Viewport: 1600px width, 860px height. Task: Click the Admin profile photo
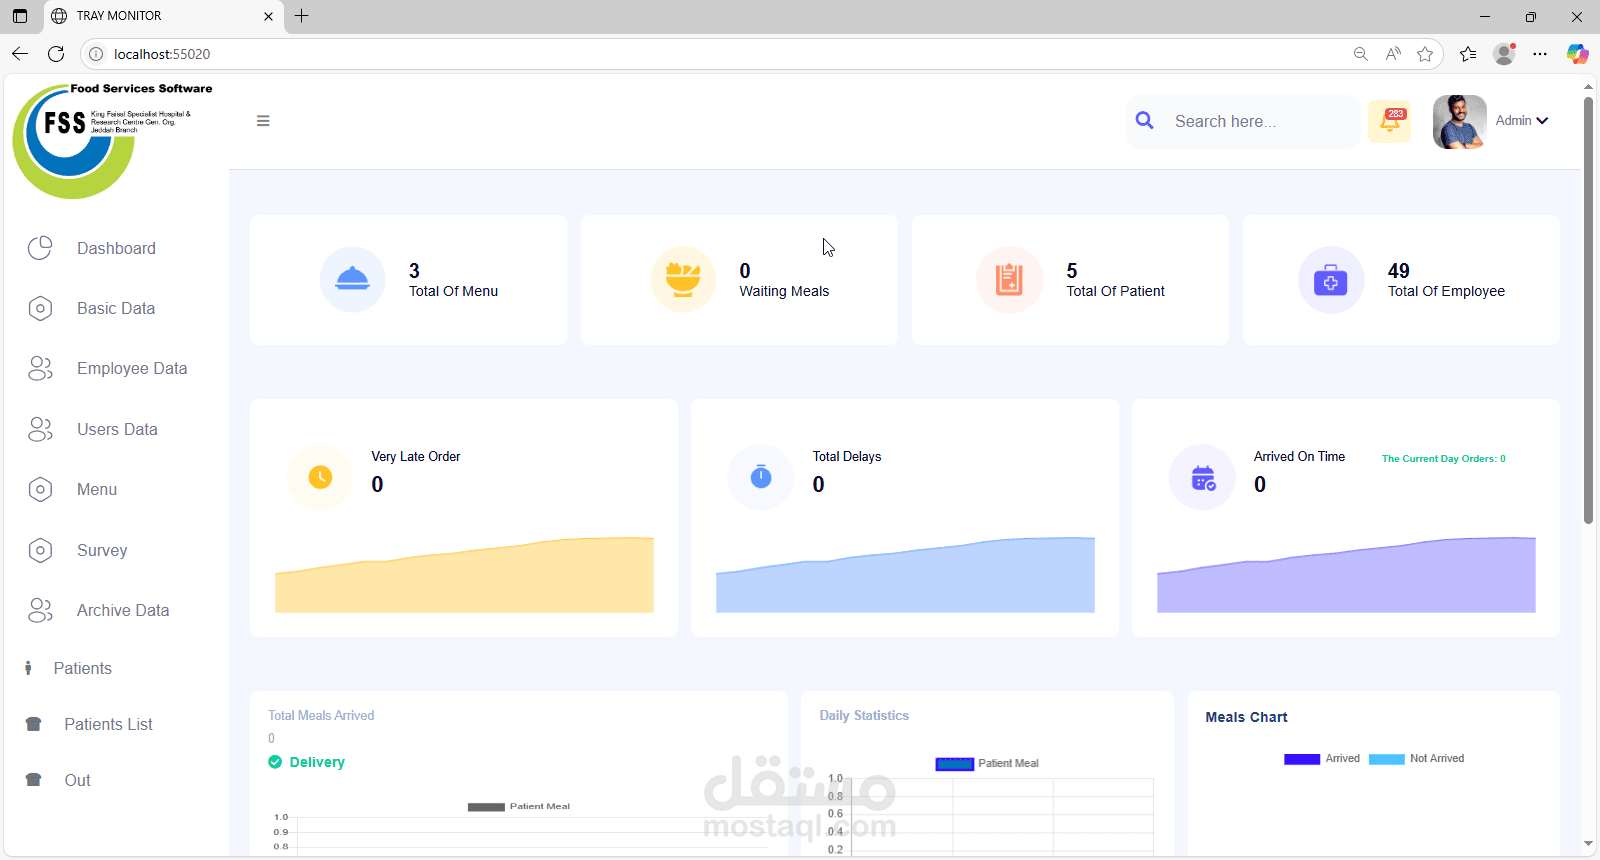tap(1460, 122)
